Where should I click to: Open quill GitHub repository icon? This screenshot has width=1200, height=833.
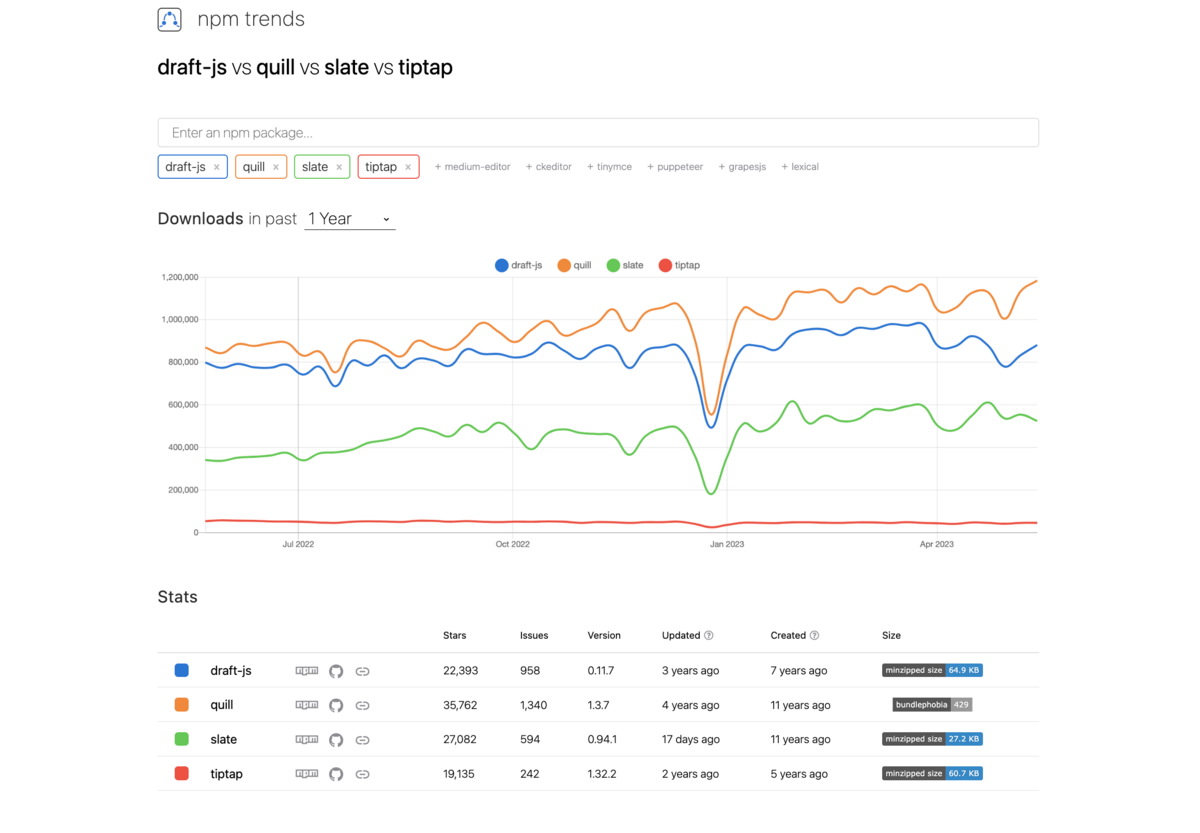(336, 705)
